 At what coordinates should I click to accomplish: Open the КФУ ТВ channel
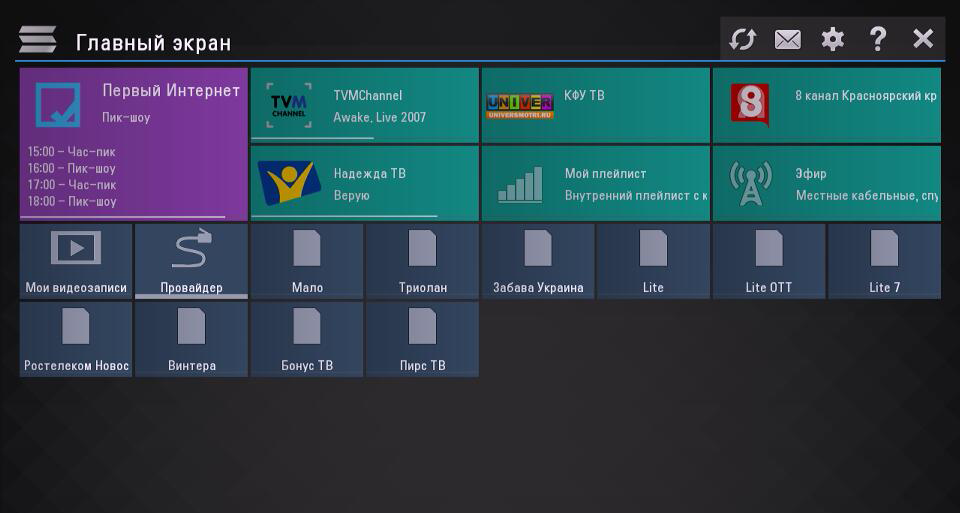(595, 105)
